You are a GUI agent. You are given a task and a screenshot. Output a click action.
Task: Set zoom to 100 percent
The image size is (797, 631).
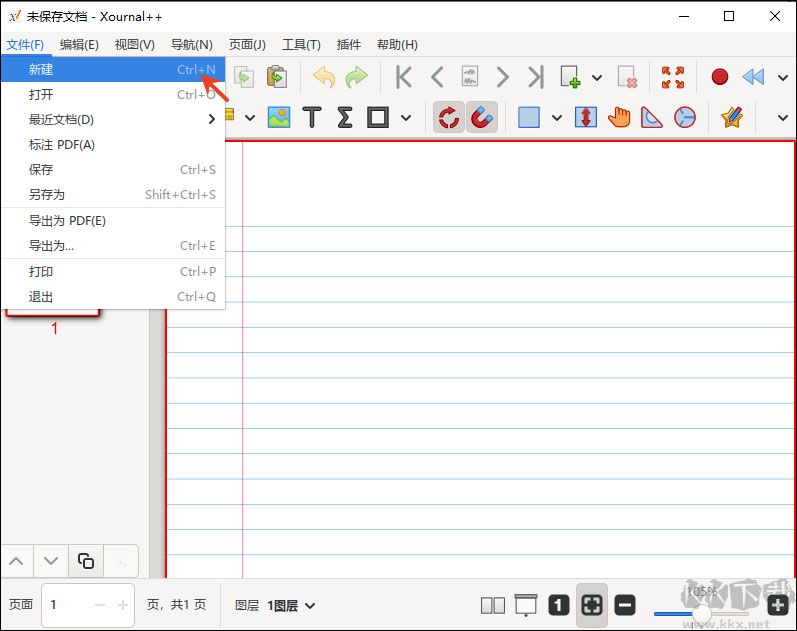559,606
